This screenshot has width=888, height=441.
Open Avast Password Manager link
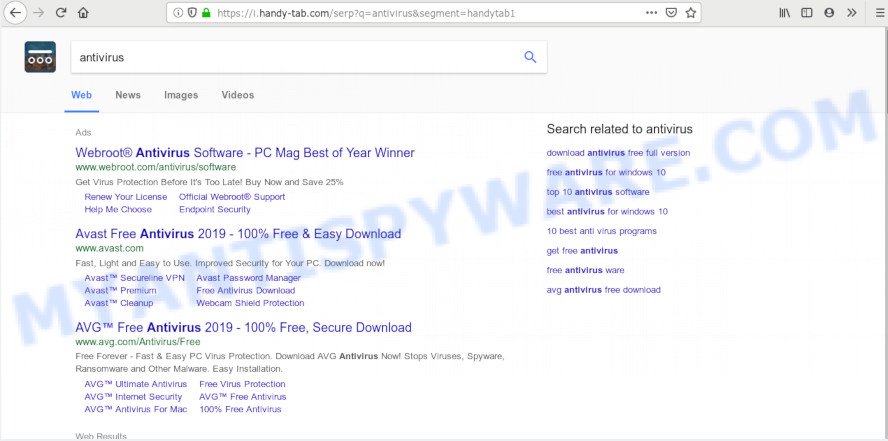(x=249, y=278)
